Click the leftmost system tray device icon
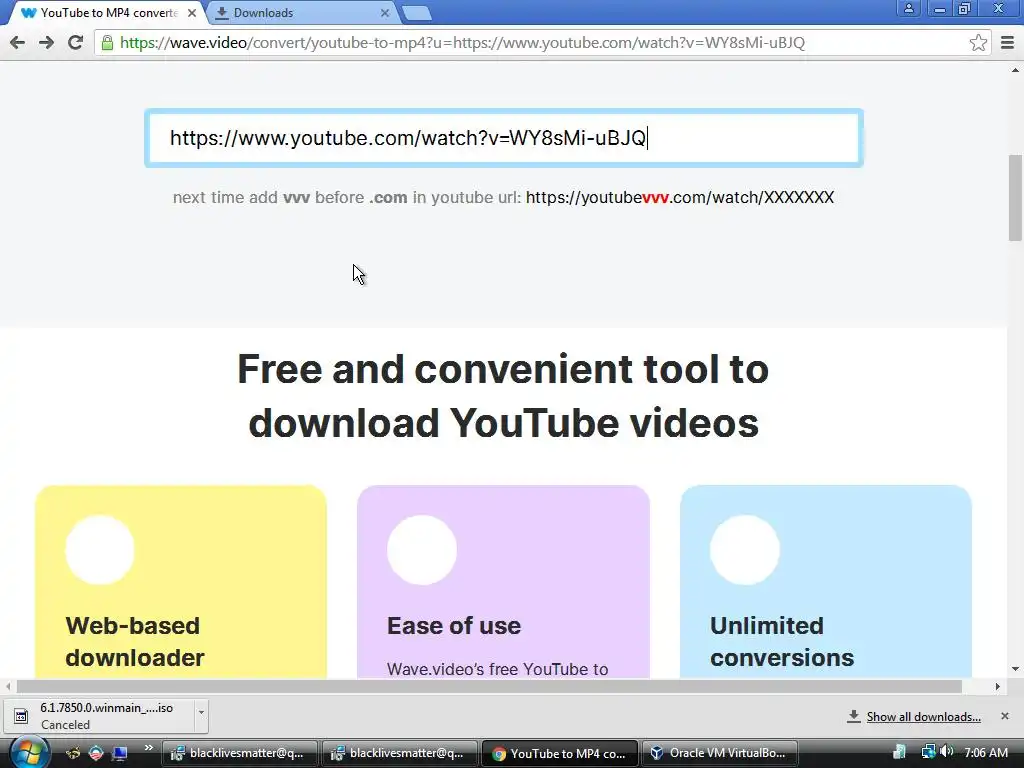This screenshot has width=1024, height=768. pos(899,752)
